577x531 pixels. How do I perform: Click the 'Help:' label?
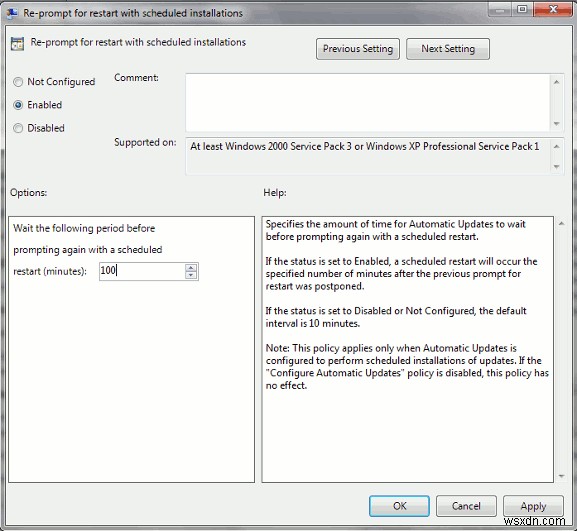click(x=275, y=192)
